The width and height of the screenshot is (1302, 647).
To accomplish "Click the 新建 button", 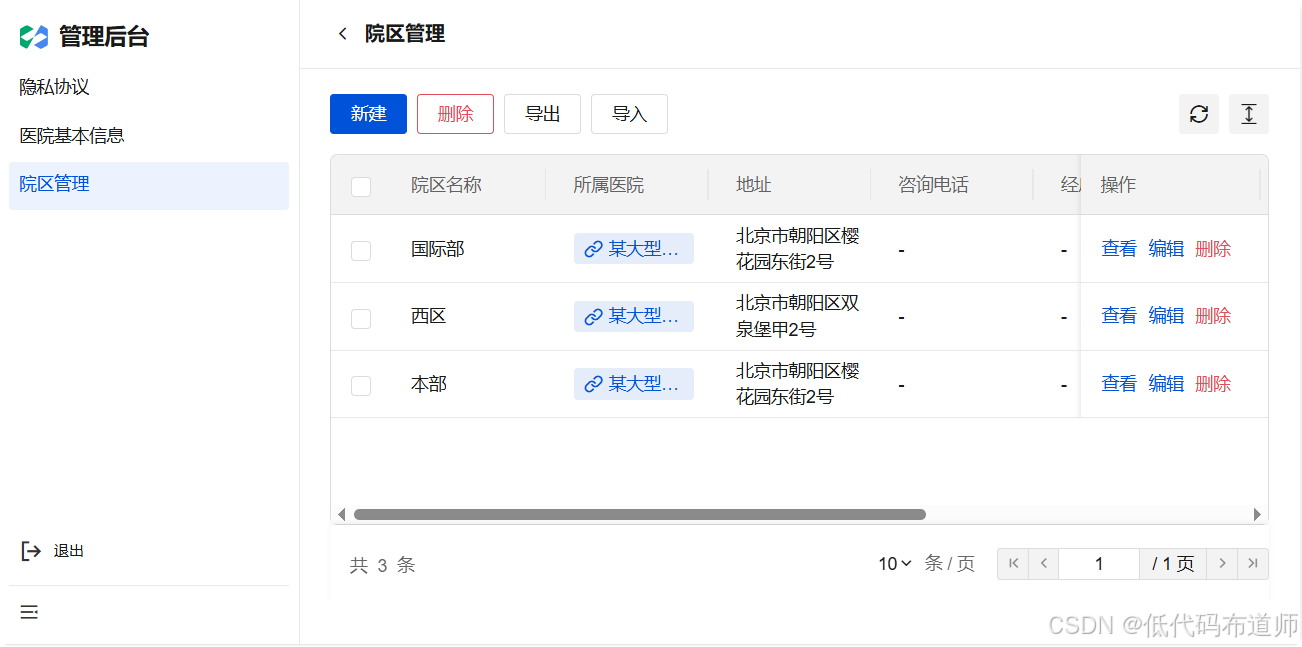I will tap(368, 114).
